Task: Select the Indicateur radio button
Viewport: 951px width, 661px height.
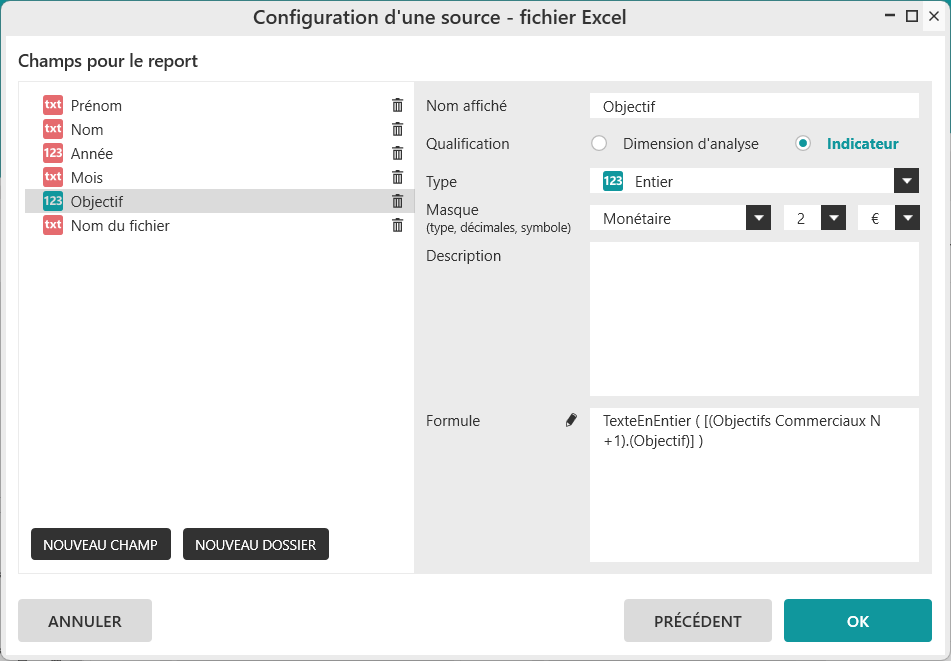Action: 802,144
